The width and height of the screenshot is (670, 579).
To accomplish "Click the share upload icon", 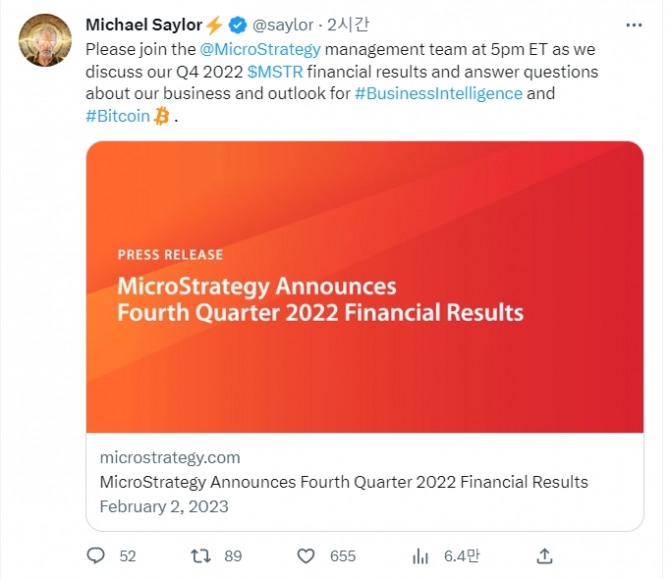I will click(x=544, y=555).
